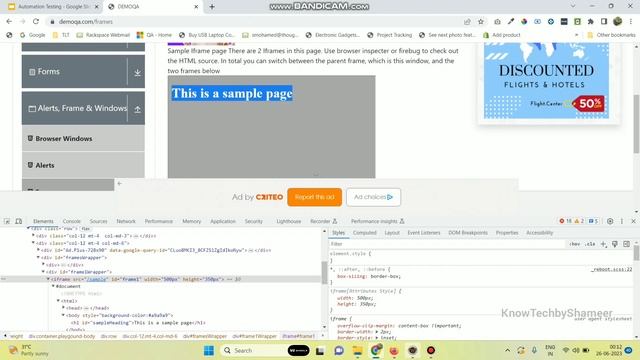Viewport: 640px width, 360px height.
Task: Select the Computed styles subtab
Action: [364, 233]
